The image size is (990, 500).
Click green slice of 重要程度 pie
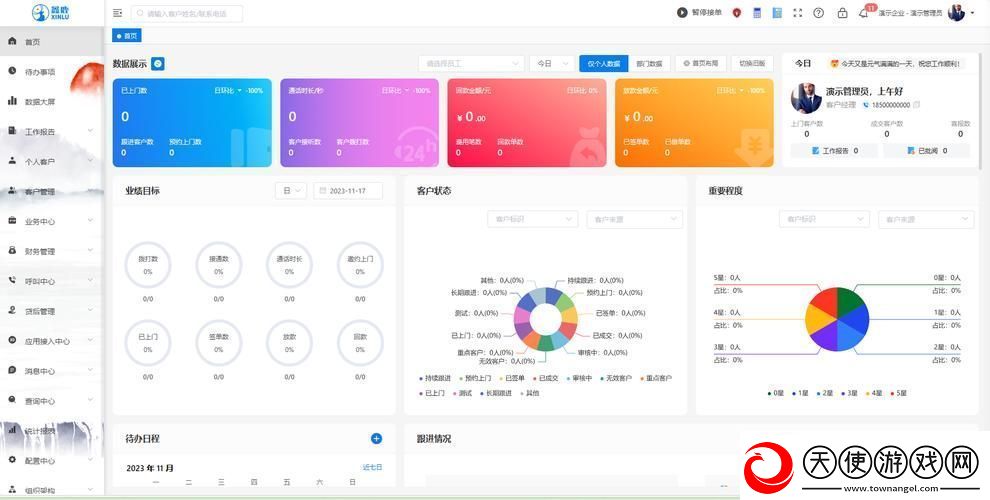[x=851, y=301]
